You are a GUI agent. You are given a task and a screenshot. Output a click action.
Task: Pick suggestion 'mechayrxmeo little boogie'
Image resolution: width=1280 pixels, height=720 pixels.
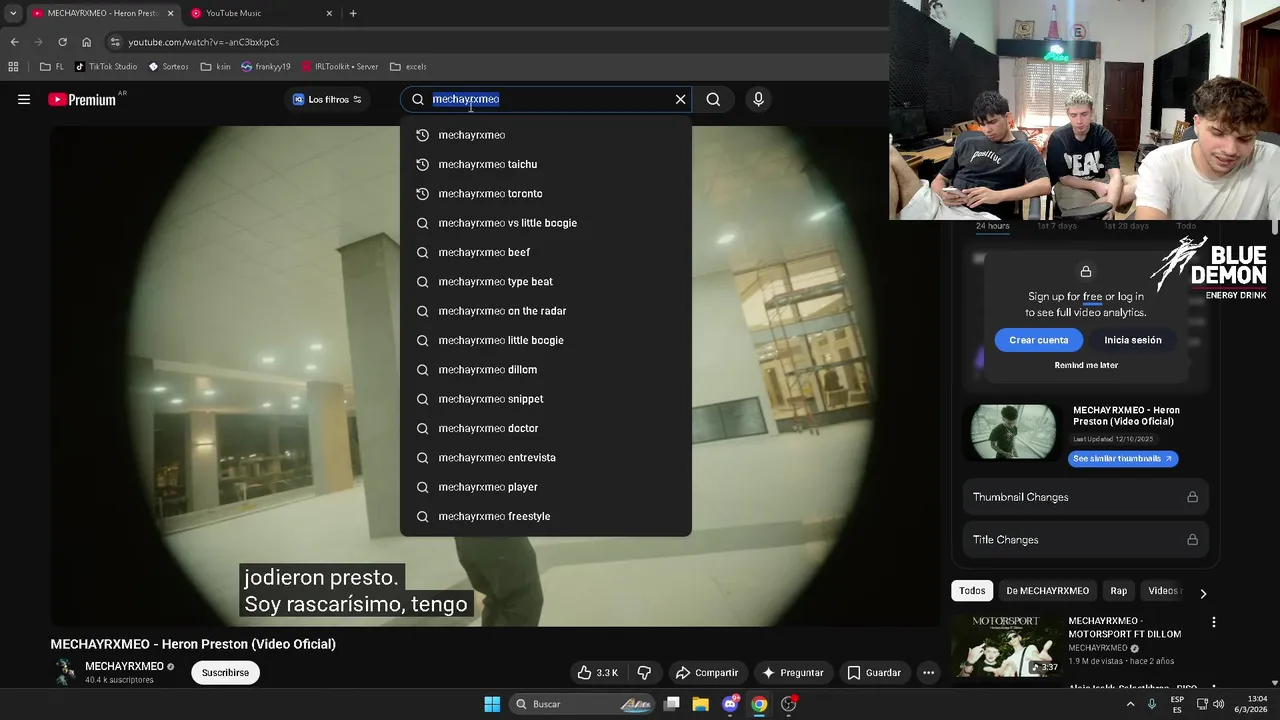pos(545,340)
